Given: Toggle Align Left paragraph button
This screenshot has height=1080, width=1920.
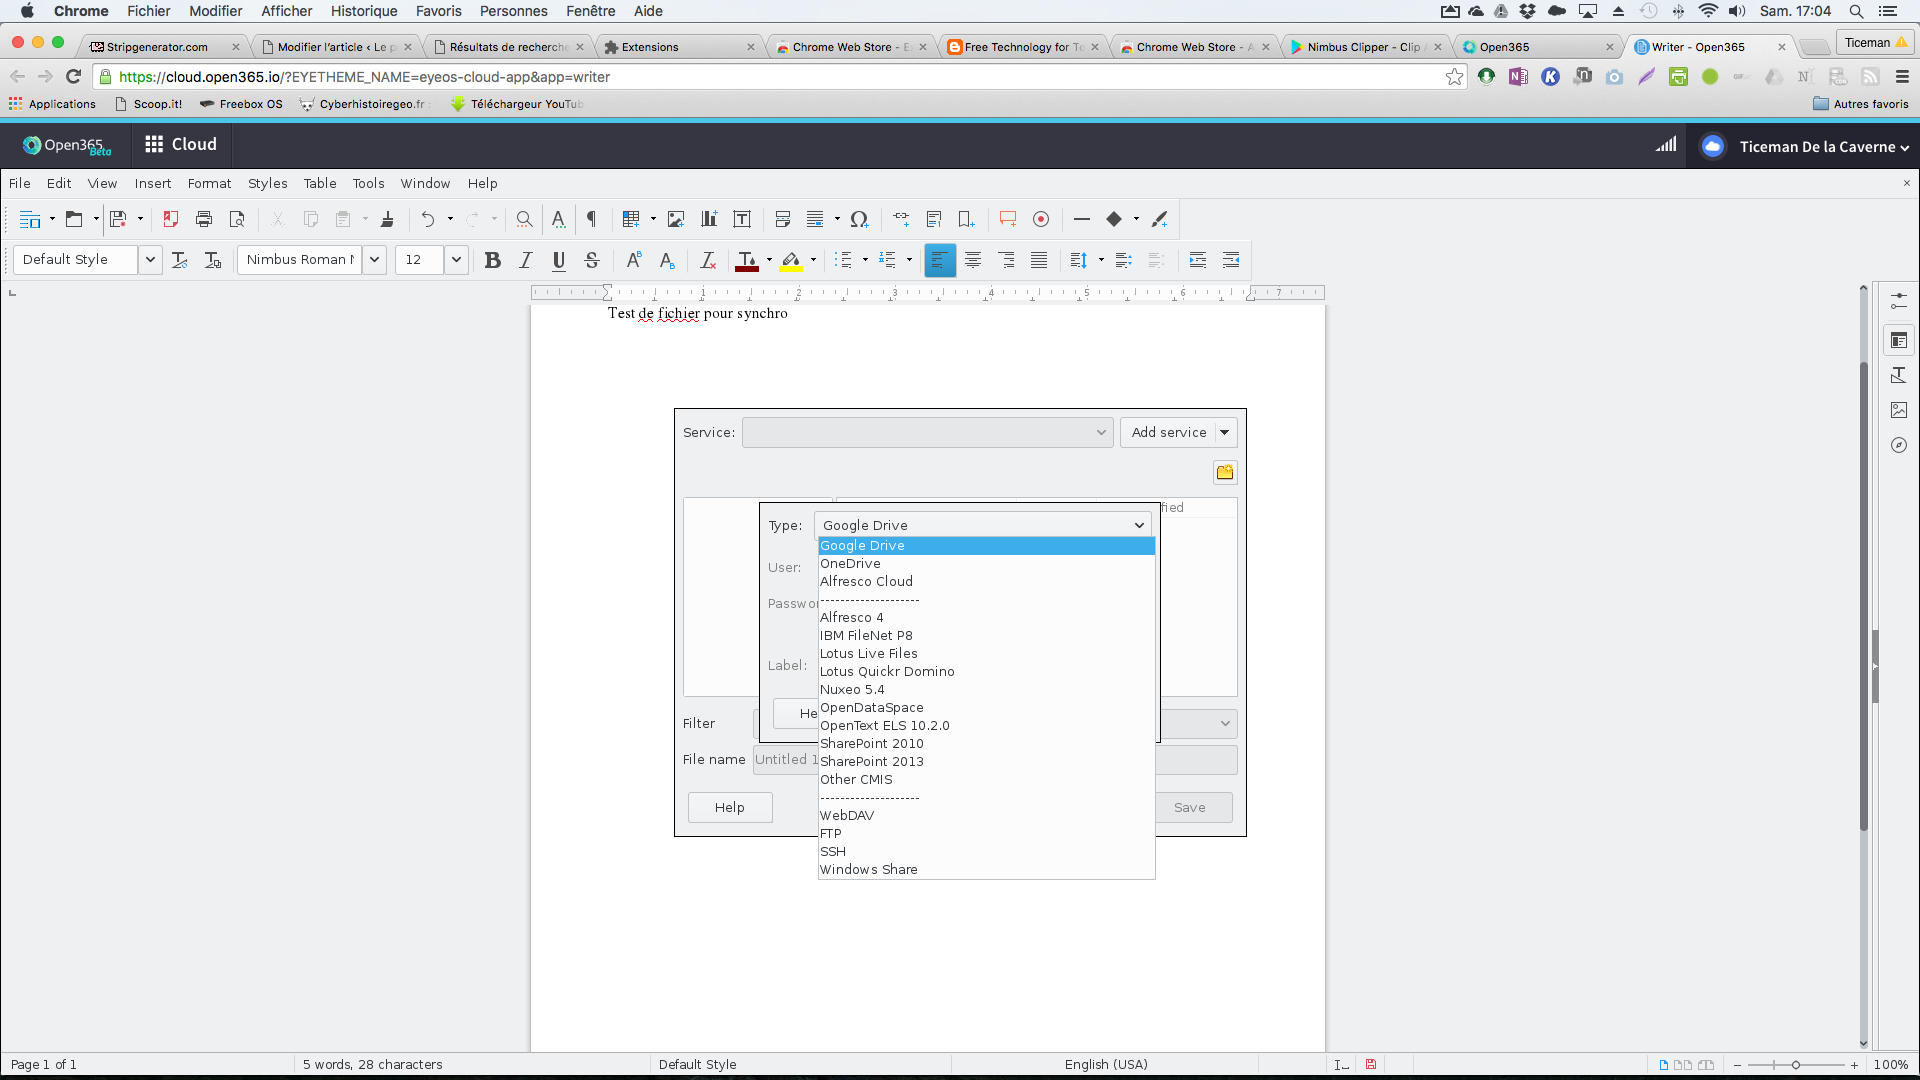Looking at the screenshot, I should click(x=939, y=260).
